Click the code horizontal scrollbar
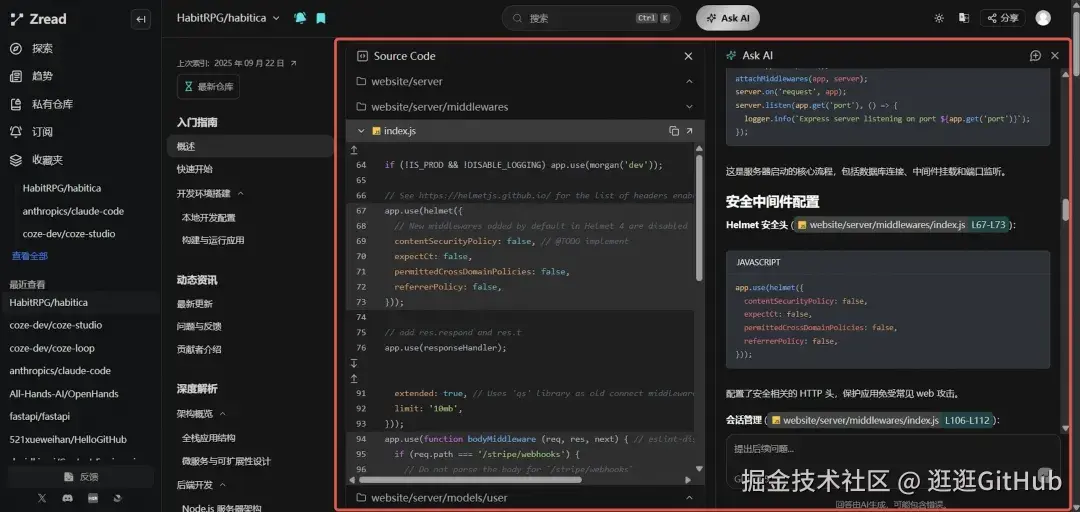Image resolution: width=1080 pixels, height=512 pixels. [x=470, y=480]
